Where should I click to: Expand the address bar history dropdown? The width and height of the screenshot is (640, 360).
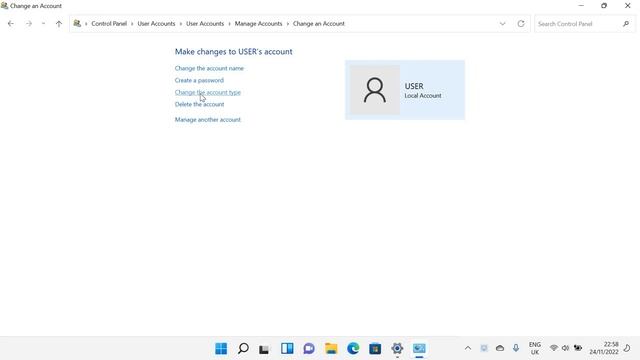[502, 24]
